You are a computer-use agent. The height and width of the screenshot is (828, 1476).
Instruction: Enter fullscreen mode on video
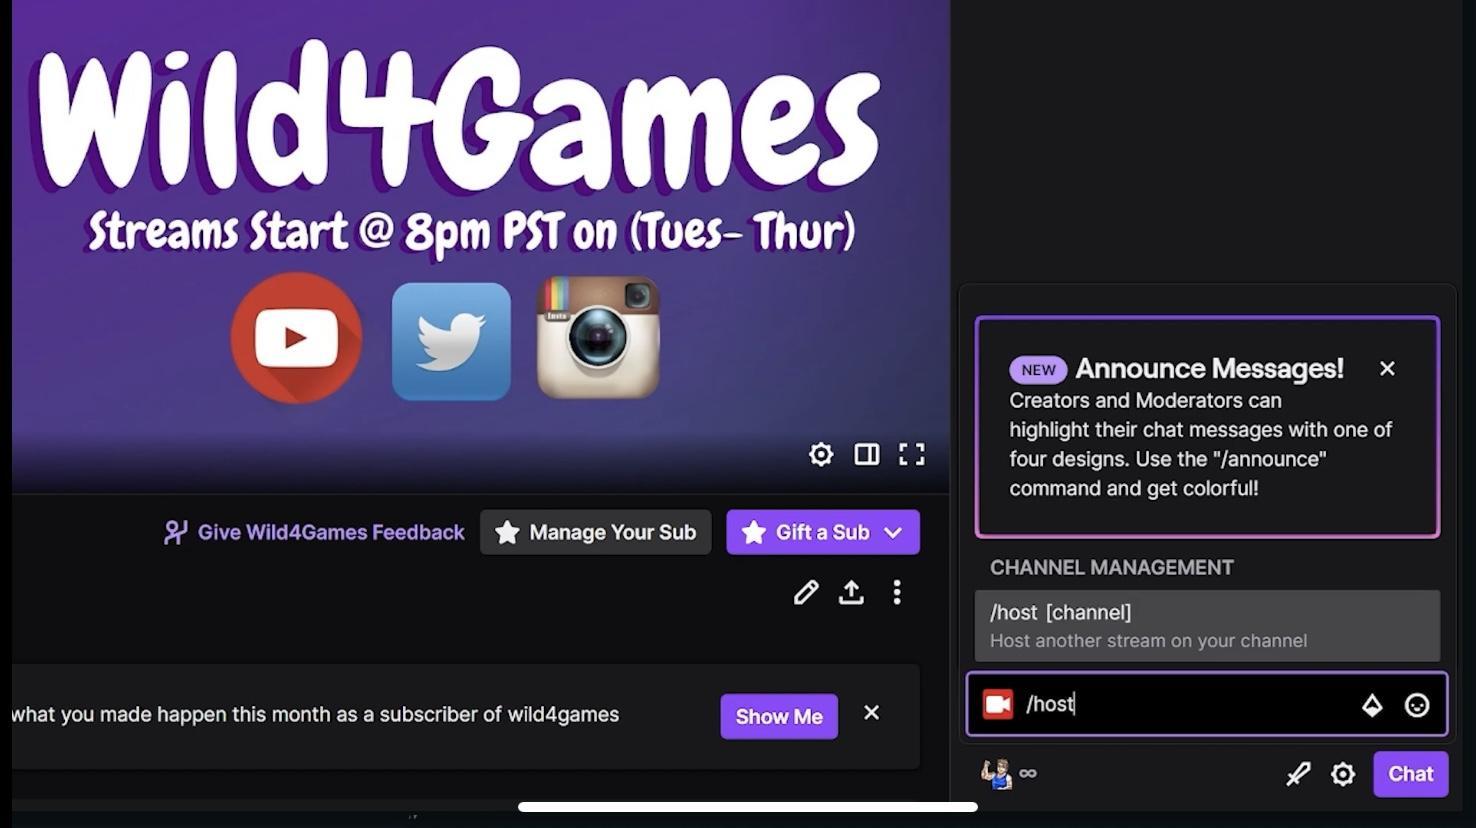click(x=912, y=455)
